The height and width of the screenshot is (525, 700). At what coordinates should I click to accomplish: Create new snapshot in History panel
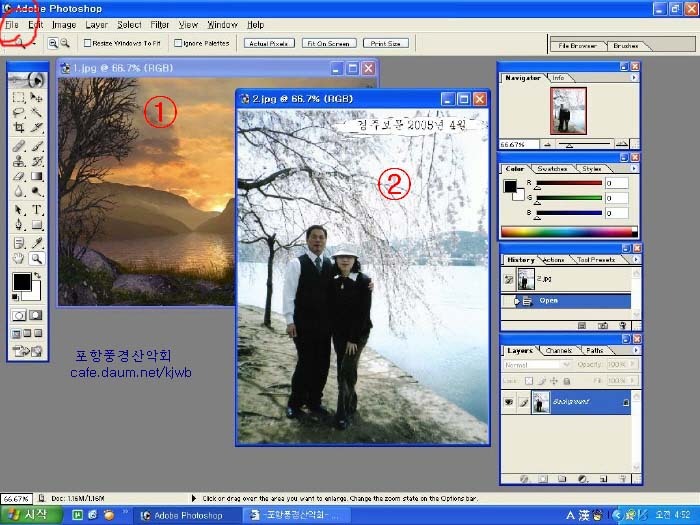click(603, 326)
